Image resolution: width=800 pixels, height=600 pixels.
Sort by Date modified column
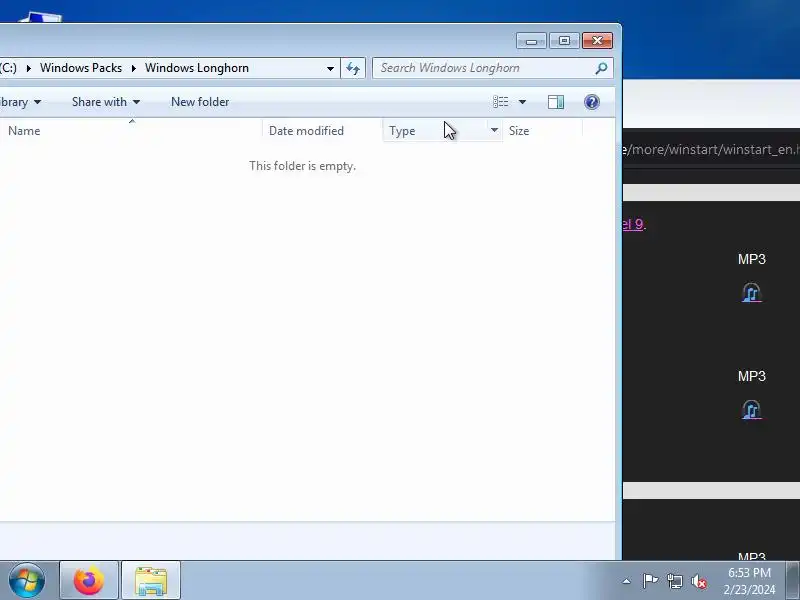tap(322, 131)
